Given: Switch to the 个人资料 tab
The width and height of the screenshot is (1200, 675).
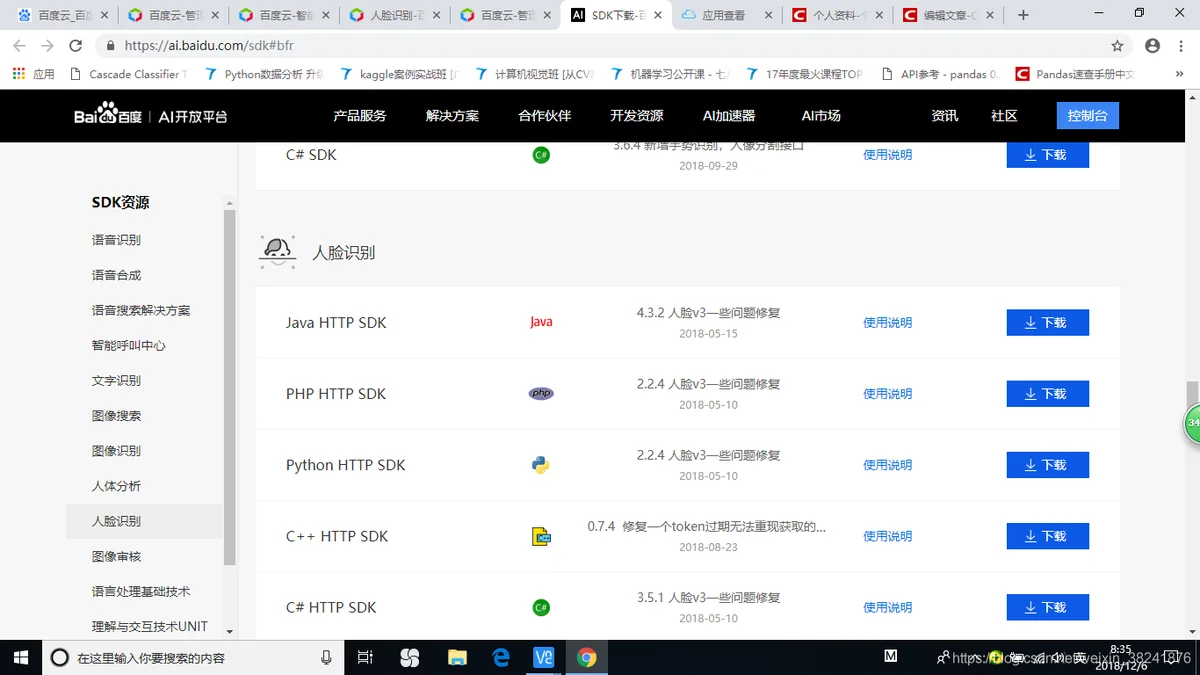Looking at the screenshot, I should point(837,15).
